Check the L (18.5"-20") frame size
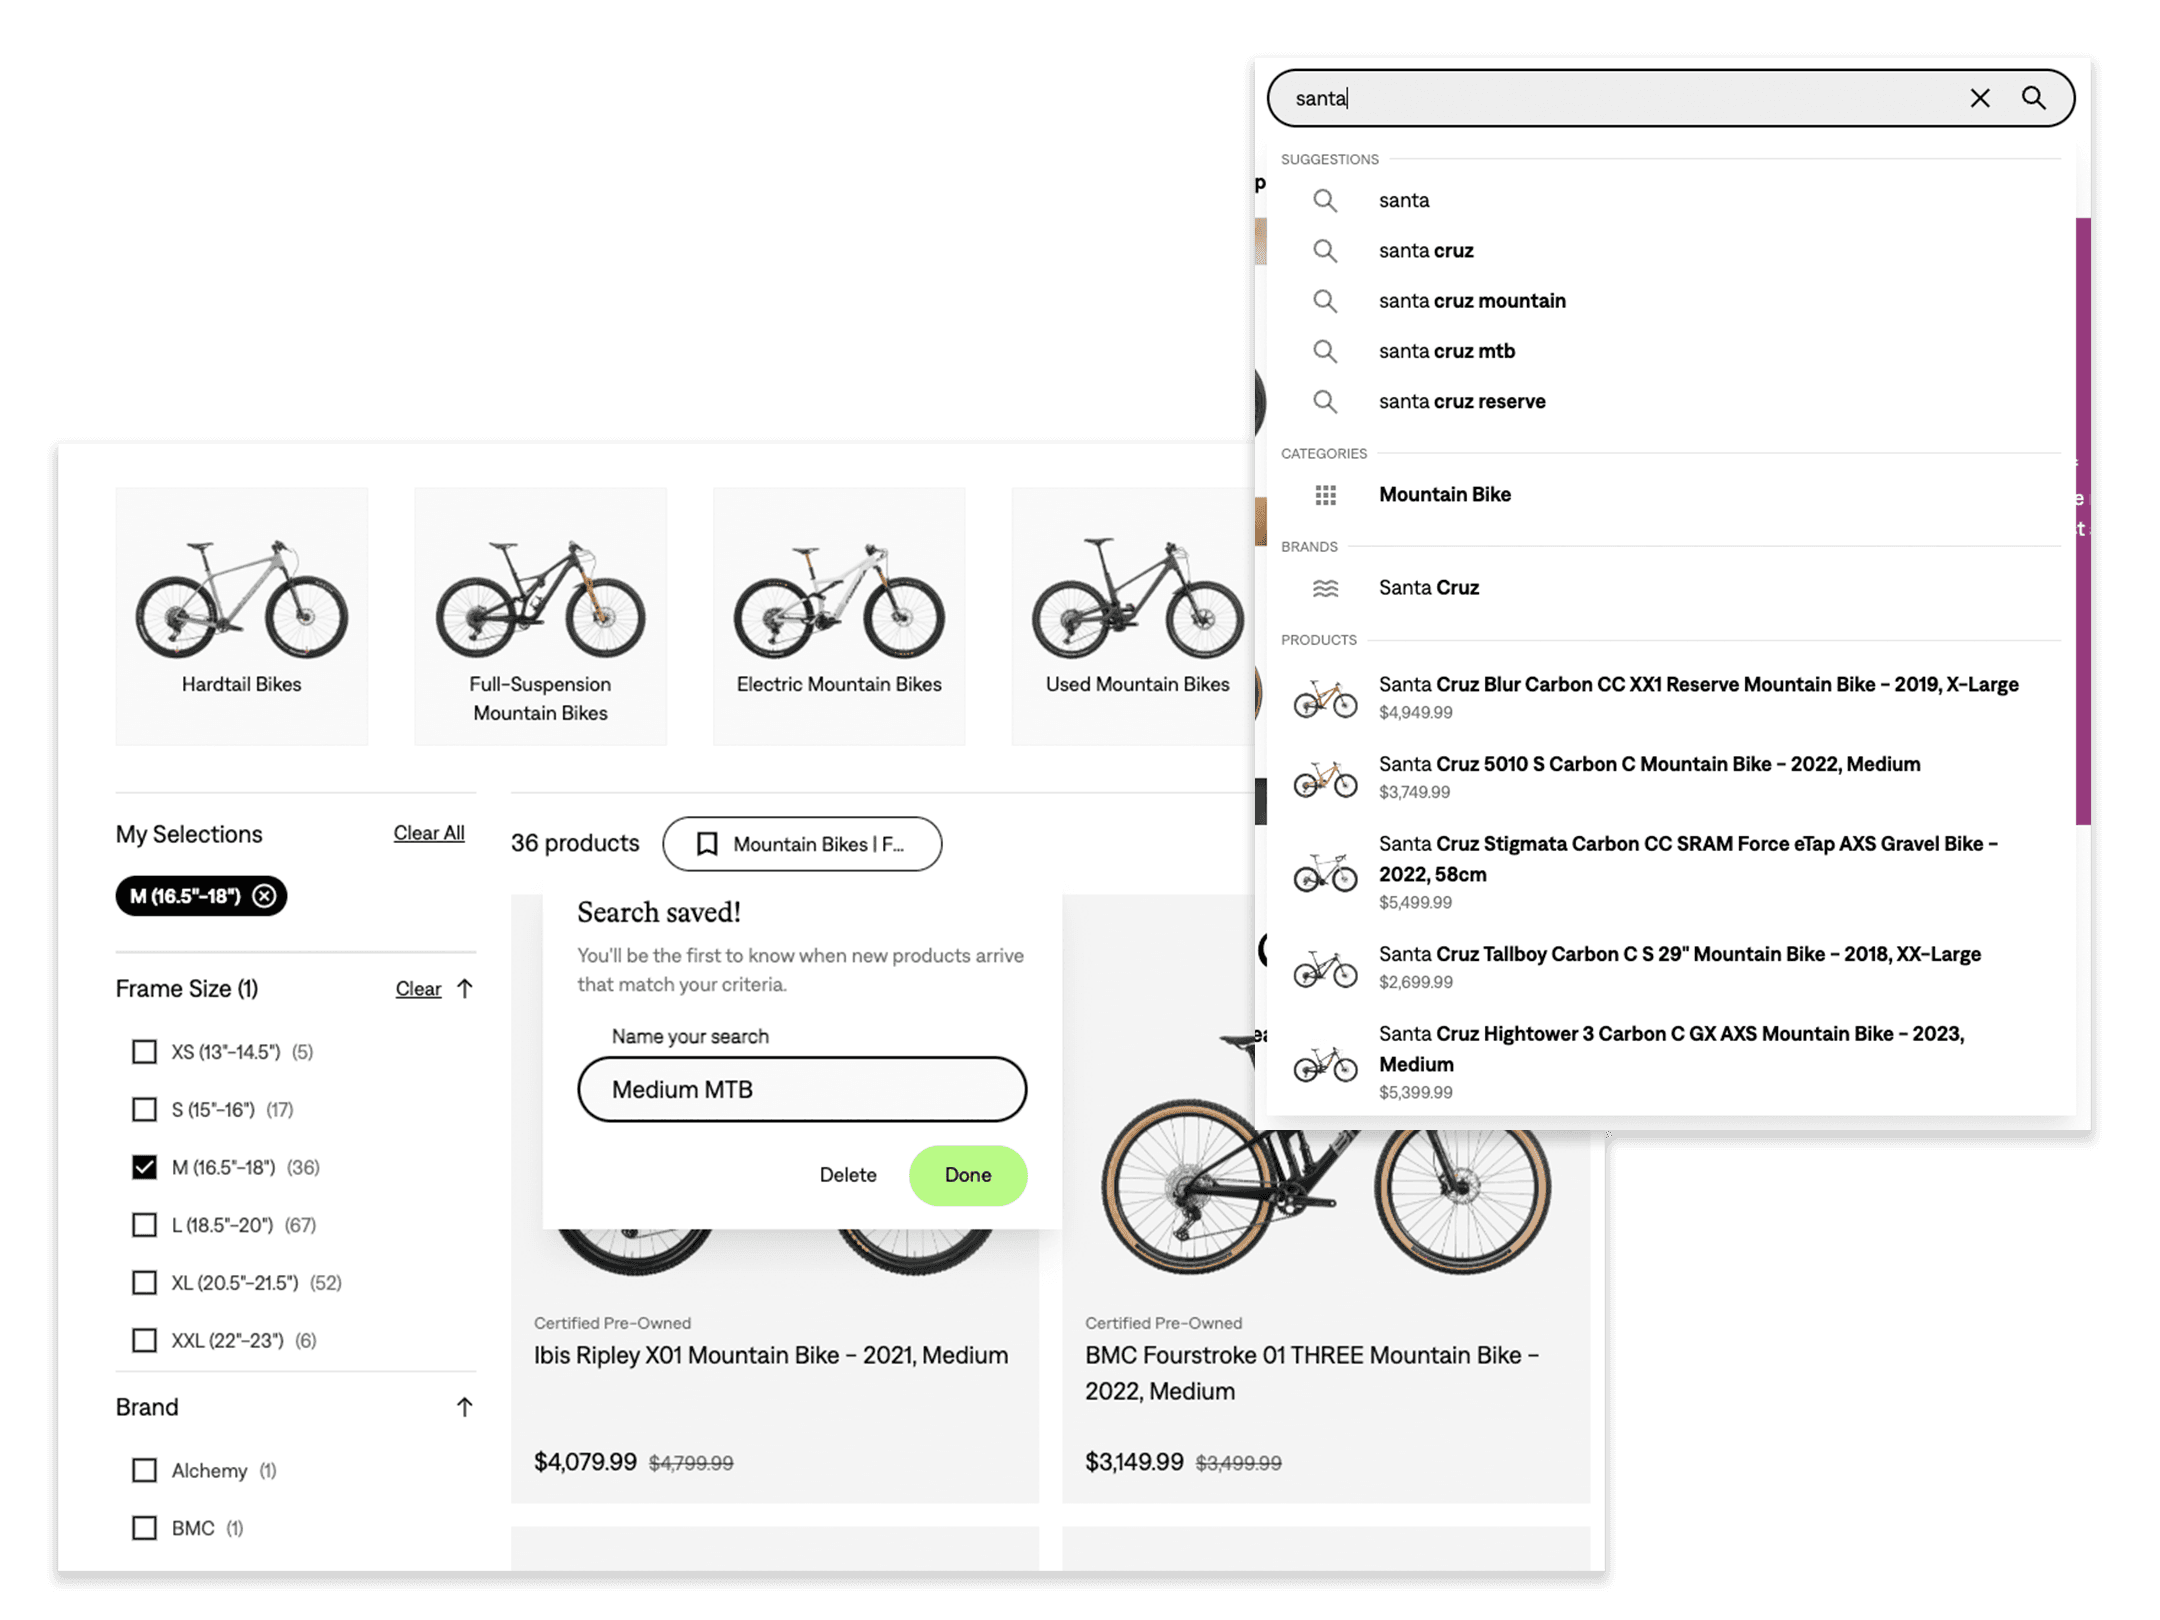The width and height of the screenshot is (2160, 1620). [x=144, y=1225]
